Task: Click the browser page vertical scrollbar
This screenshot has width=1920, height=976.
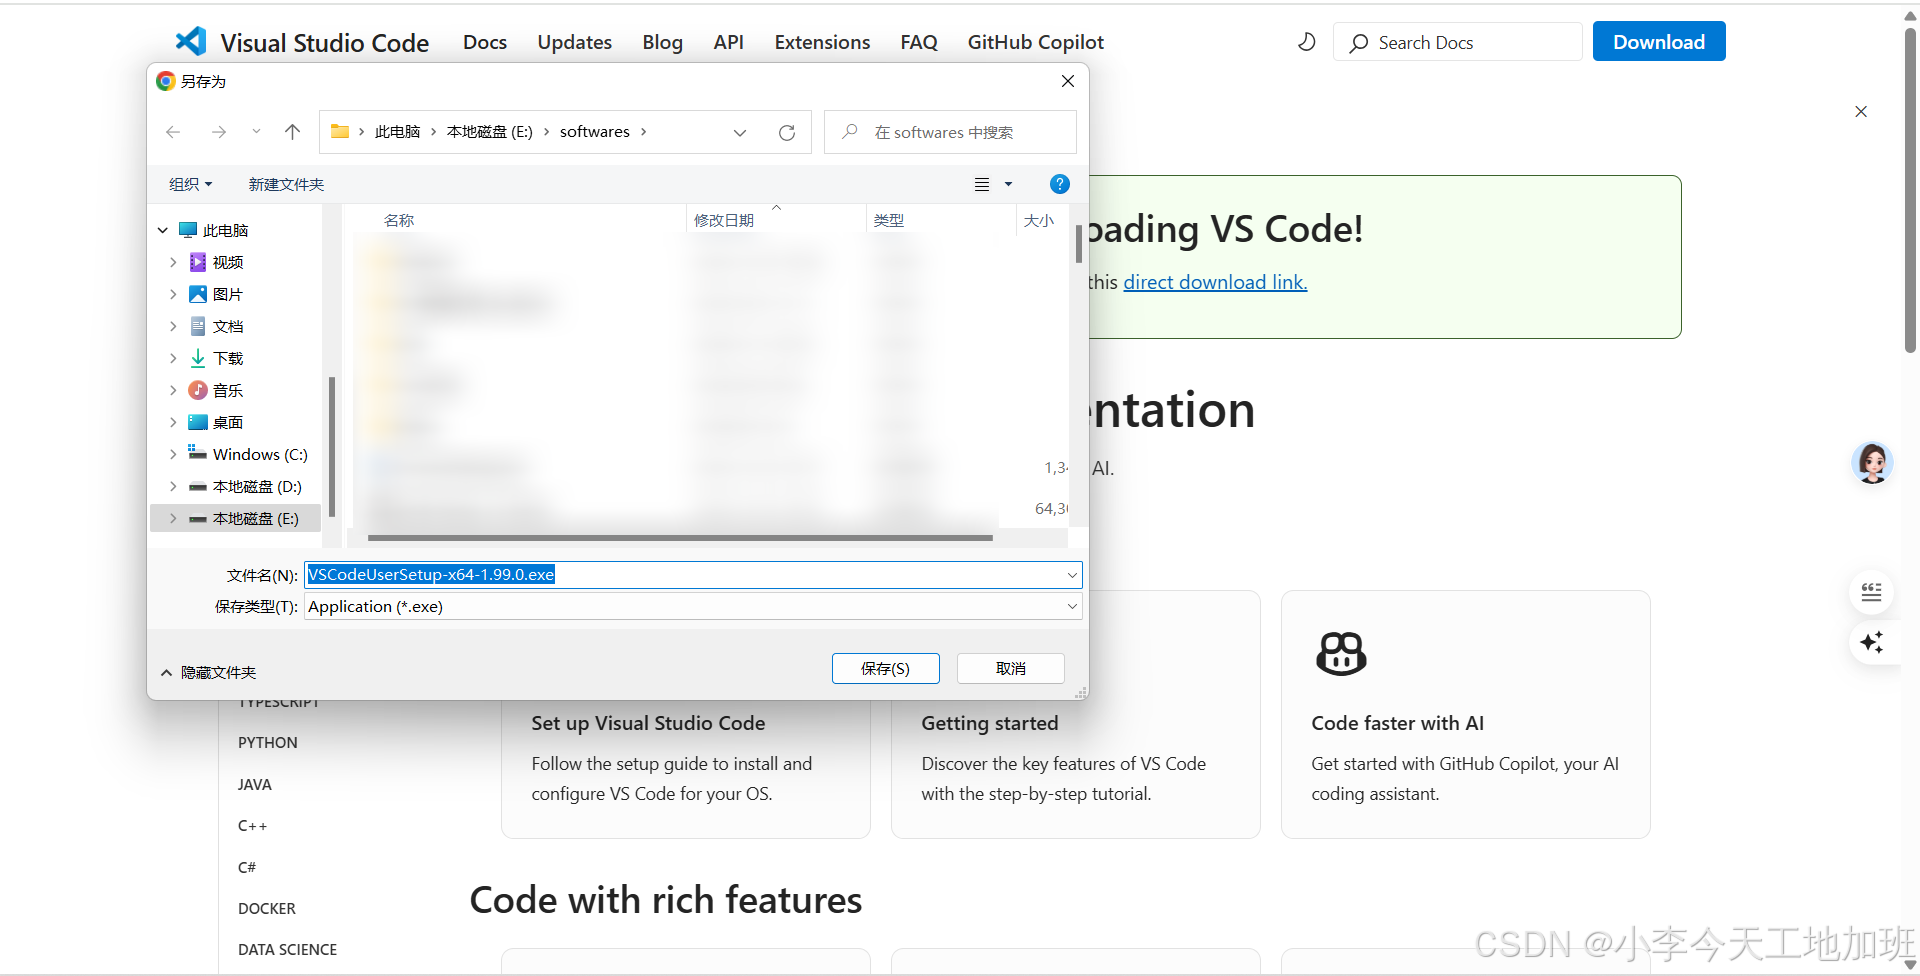Action: point(1910,190)
